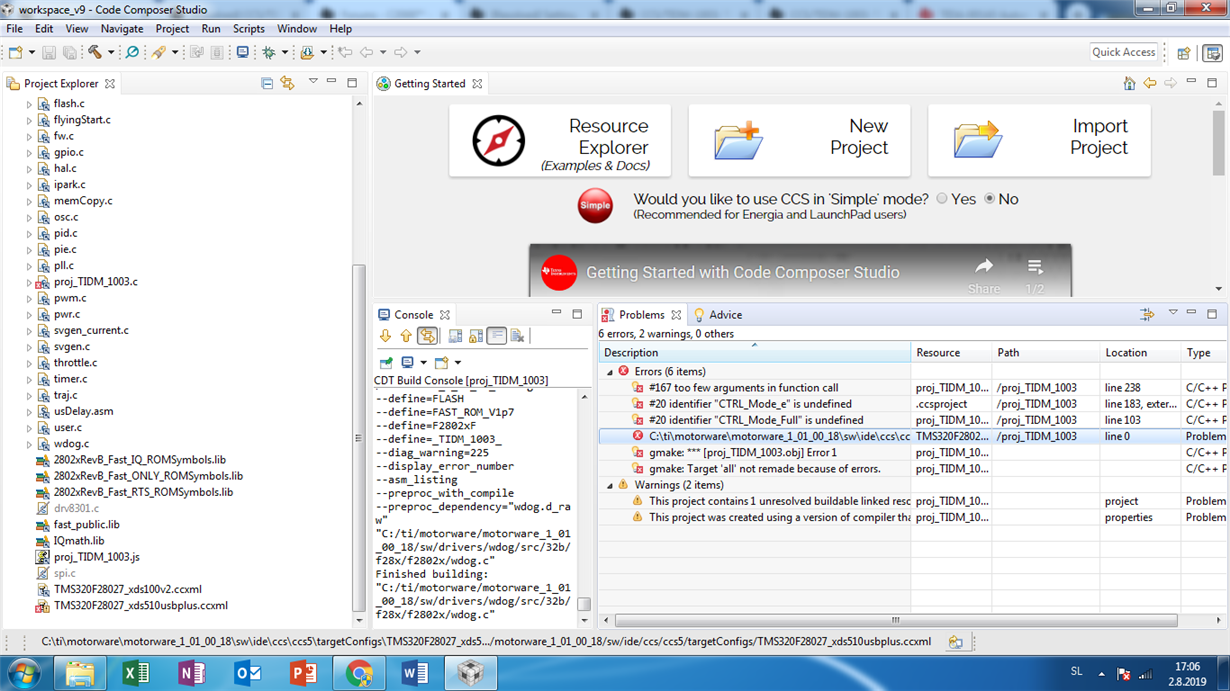Select the Problems tab
Viewport: 1230px width, 691px height.
click(641, 315)
